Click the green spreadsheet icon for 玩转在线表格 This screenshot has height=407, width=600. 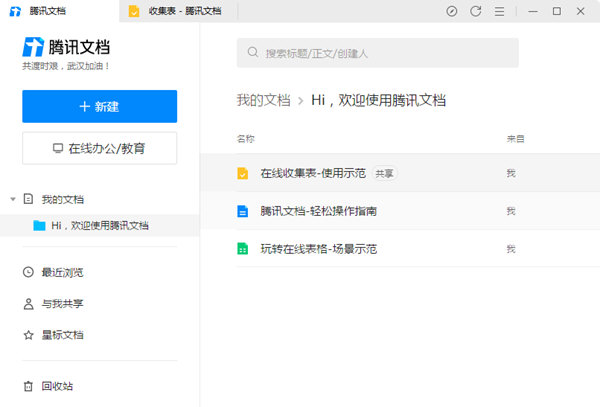pyautogui.click(x=242, y=248)
